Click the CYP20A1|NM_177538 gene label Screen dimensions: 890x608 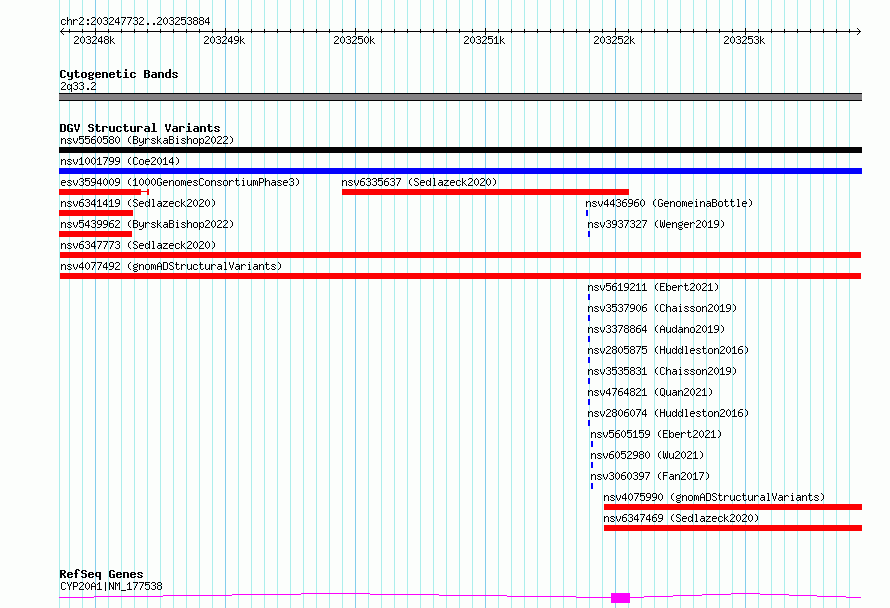(111, 586)
